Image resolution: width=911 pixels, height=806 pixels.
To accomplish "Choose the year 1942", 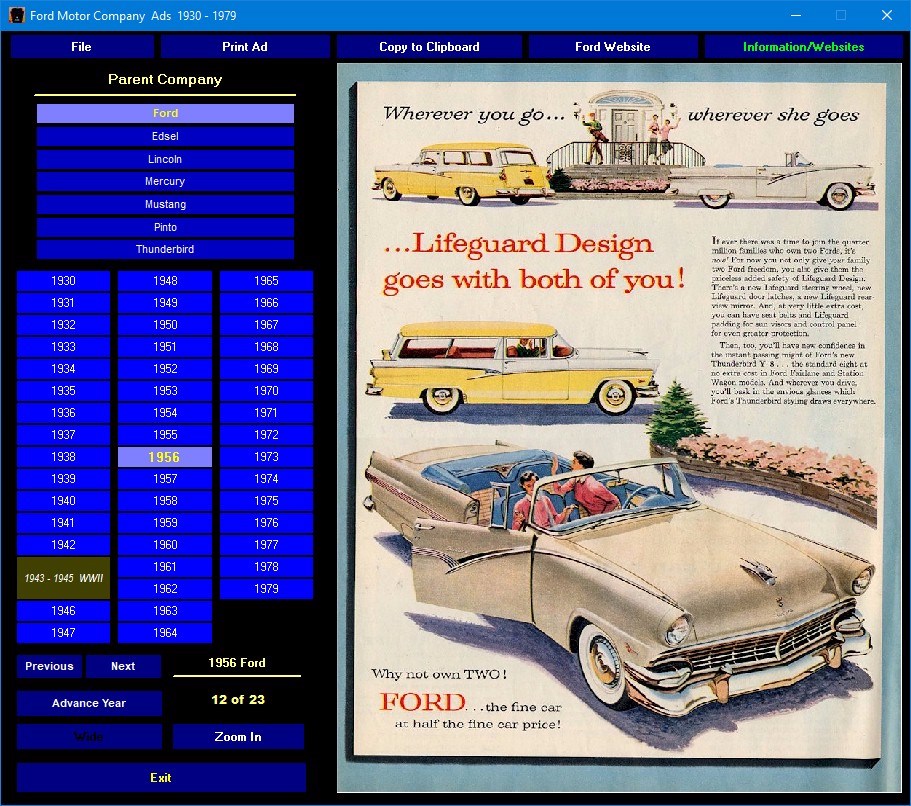I will pos(63,545).
